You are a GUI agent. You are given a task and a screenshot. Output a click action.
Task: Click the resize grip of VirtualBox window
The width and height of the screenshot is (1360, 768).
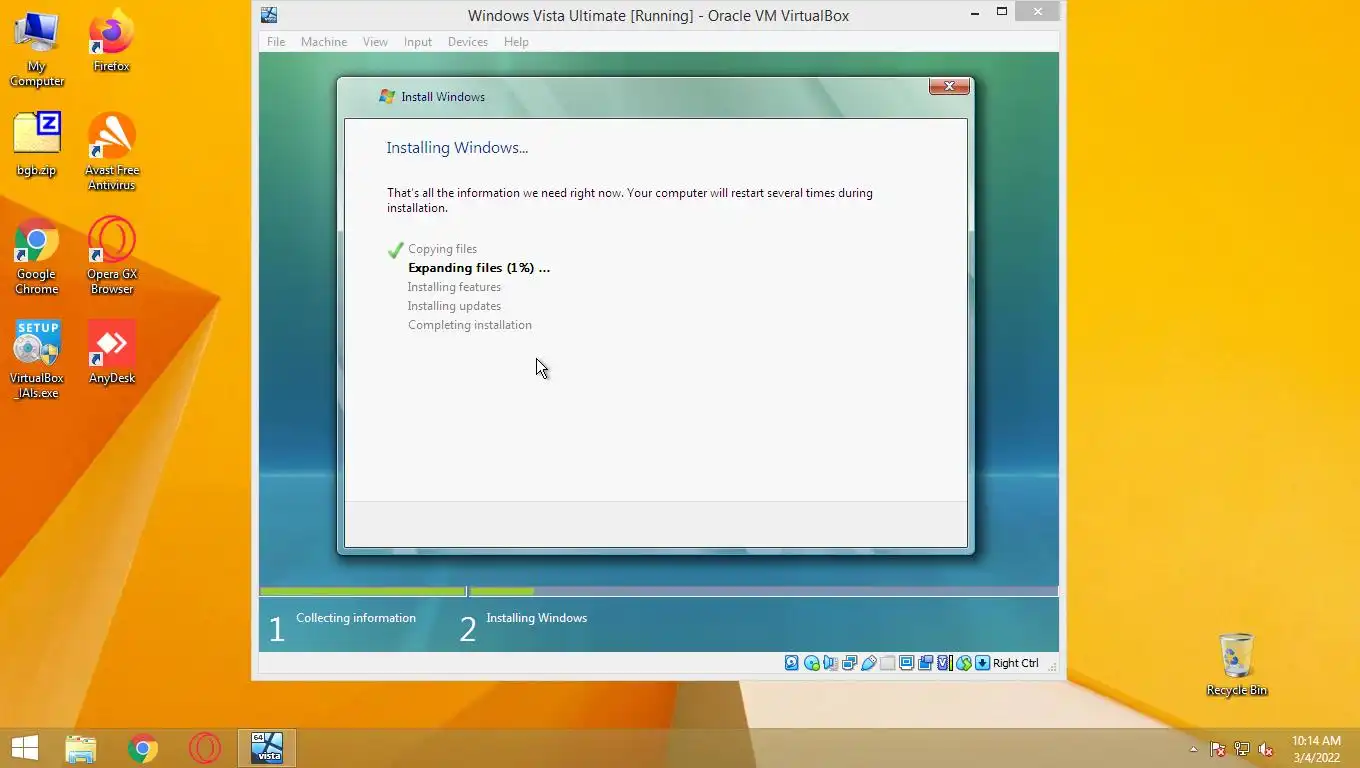(x=1052, y=666)
